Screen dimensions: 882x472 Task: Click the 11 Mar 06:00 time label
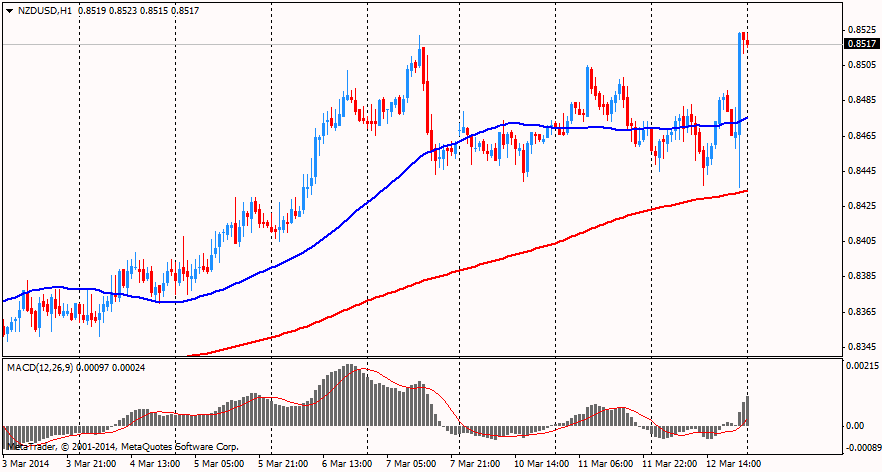[x=604, y=464]
